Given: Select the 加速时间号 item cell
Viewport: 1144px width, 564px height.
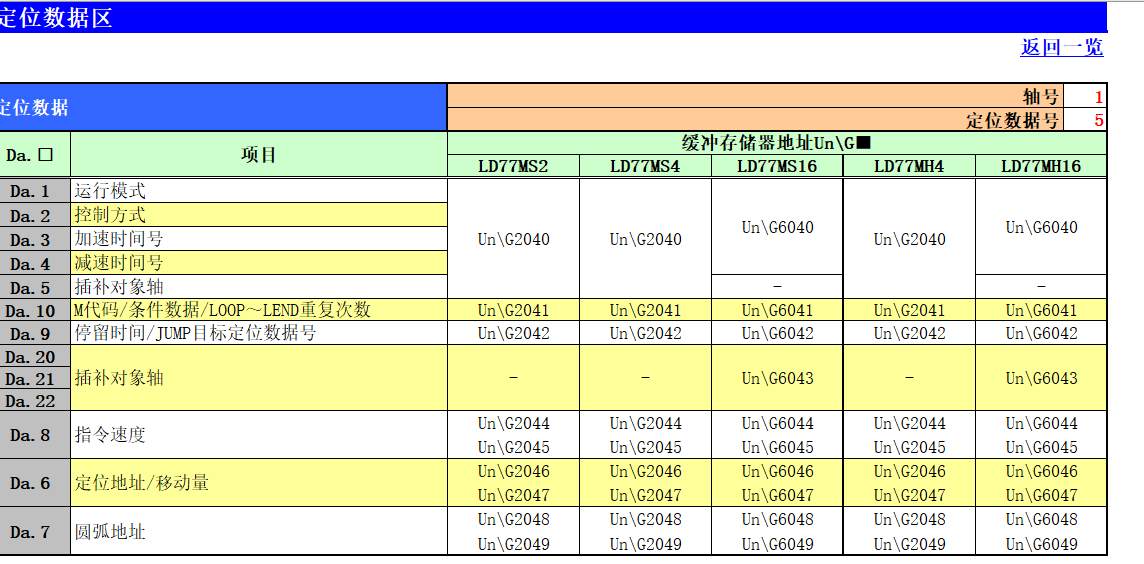Looking at the screenshot, I should tap(258, 239).
